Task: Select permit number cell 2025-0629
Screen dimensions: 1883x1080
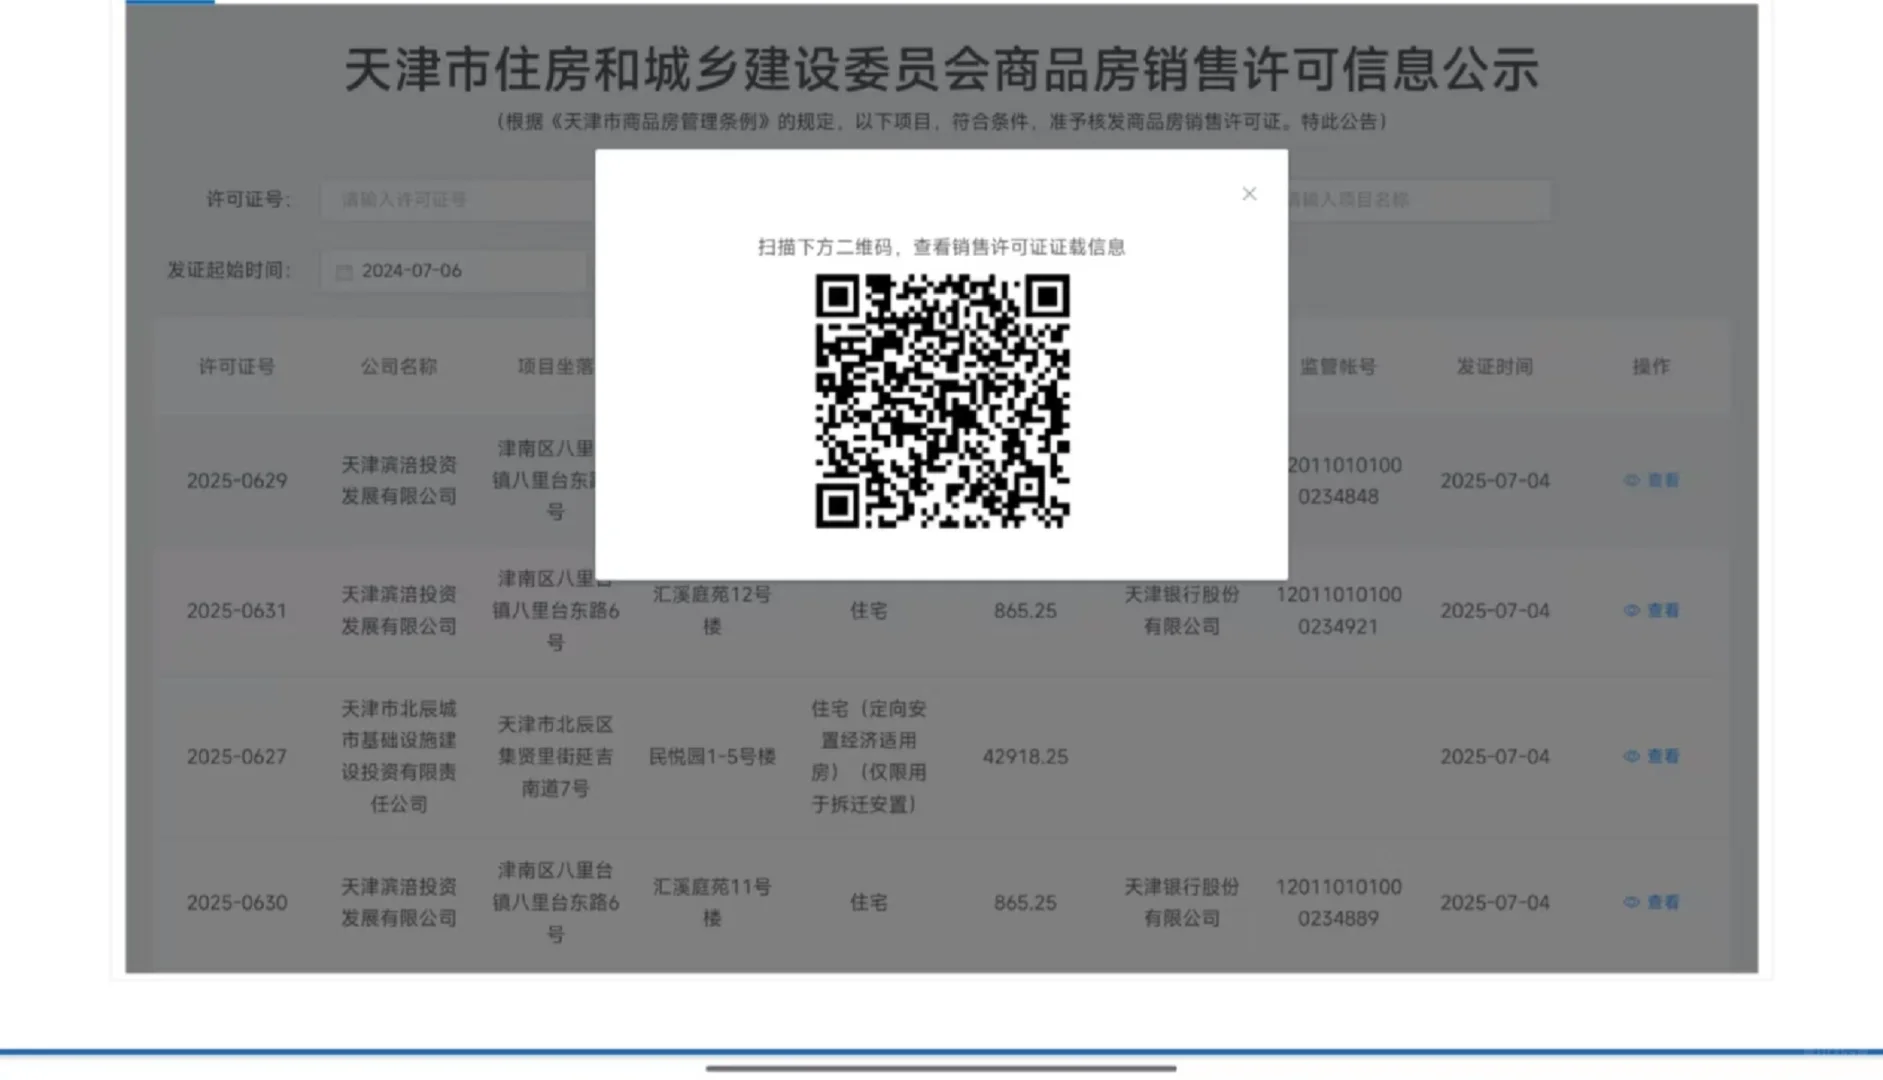Action: coord(237,481)
